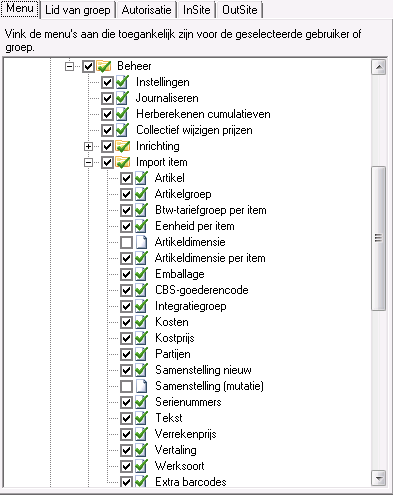The image size is (393, 495).
Task: Click the Beheer folder icon
Action: pyautogui.click(x=104, y=66)
